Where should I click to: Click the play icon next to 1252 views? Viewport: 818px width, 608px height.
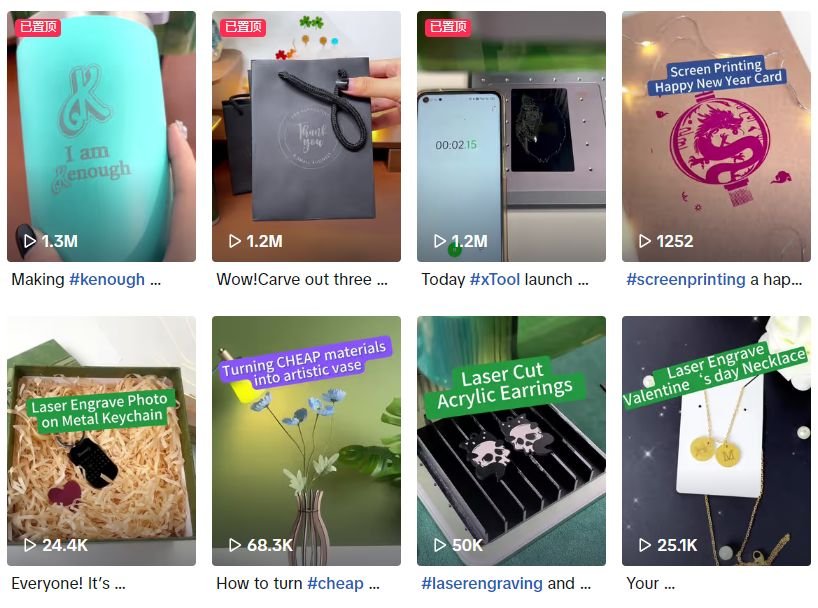pyautogui.click(x=645, y=241)
